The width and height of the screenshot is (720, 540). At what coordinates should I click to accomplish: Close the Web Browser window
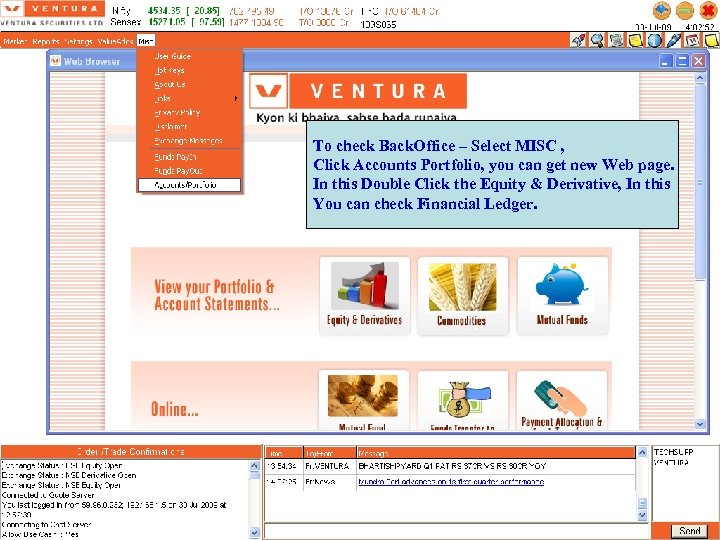698,61
